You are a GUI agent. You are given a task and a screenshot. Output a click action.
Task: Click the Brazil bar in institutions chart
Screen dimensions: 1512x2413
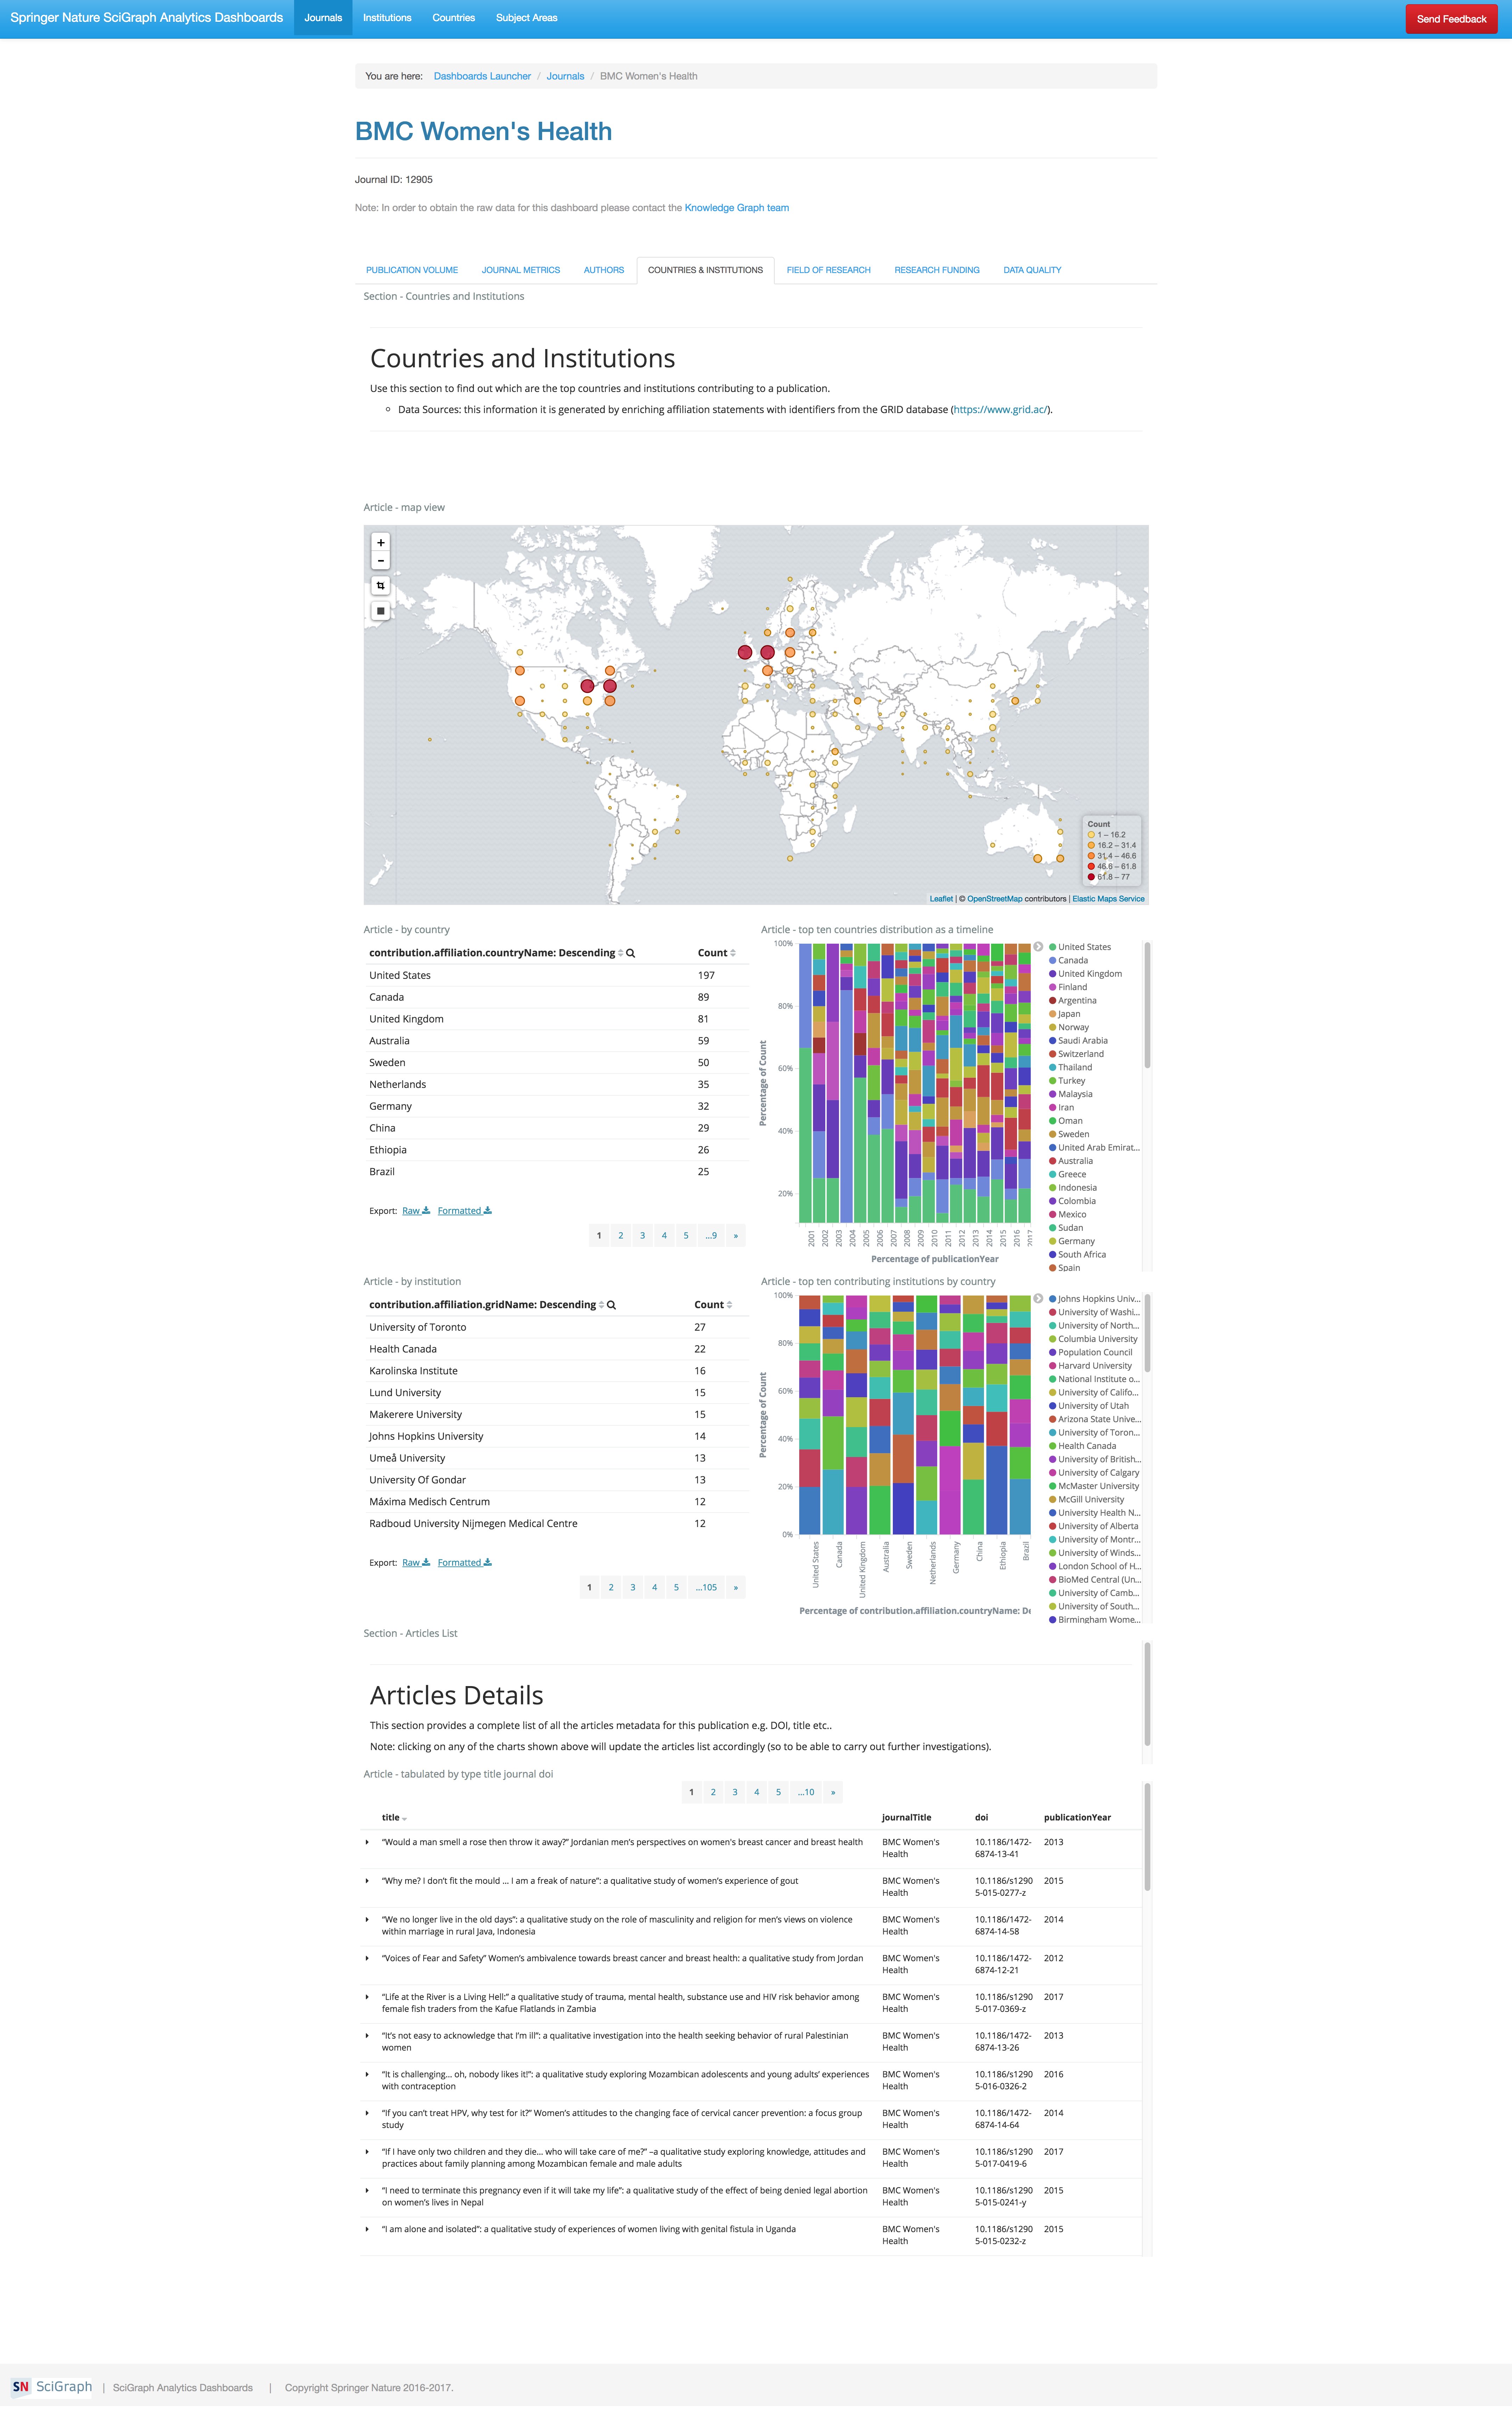click(1020, 1415)
